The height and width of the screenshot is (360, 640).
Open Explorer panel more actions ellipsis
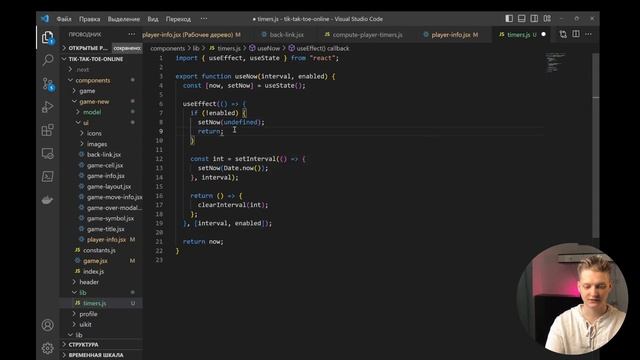[131, 34]
